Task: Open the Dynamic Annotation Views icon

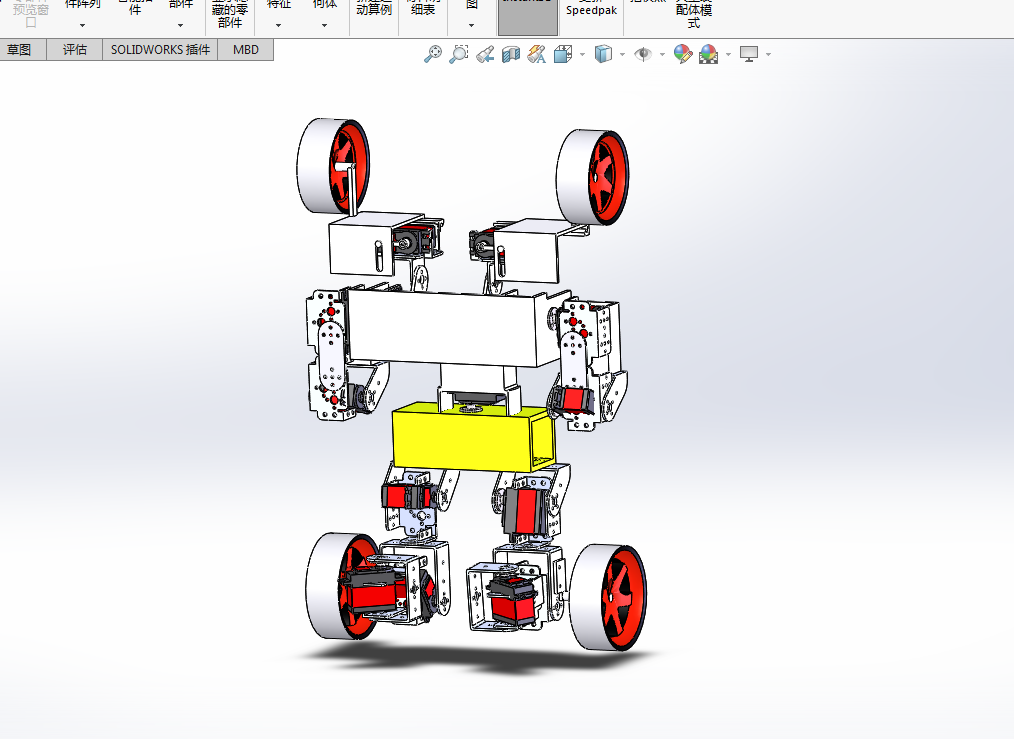Action: (x=537, y=54)
